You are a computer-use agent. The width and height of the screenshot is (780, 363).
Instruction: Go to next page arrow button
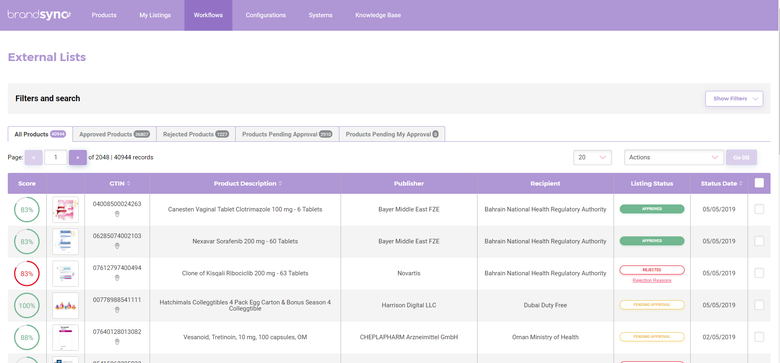[78, 157]
